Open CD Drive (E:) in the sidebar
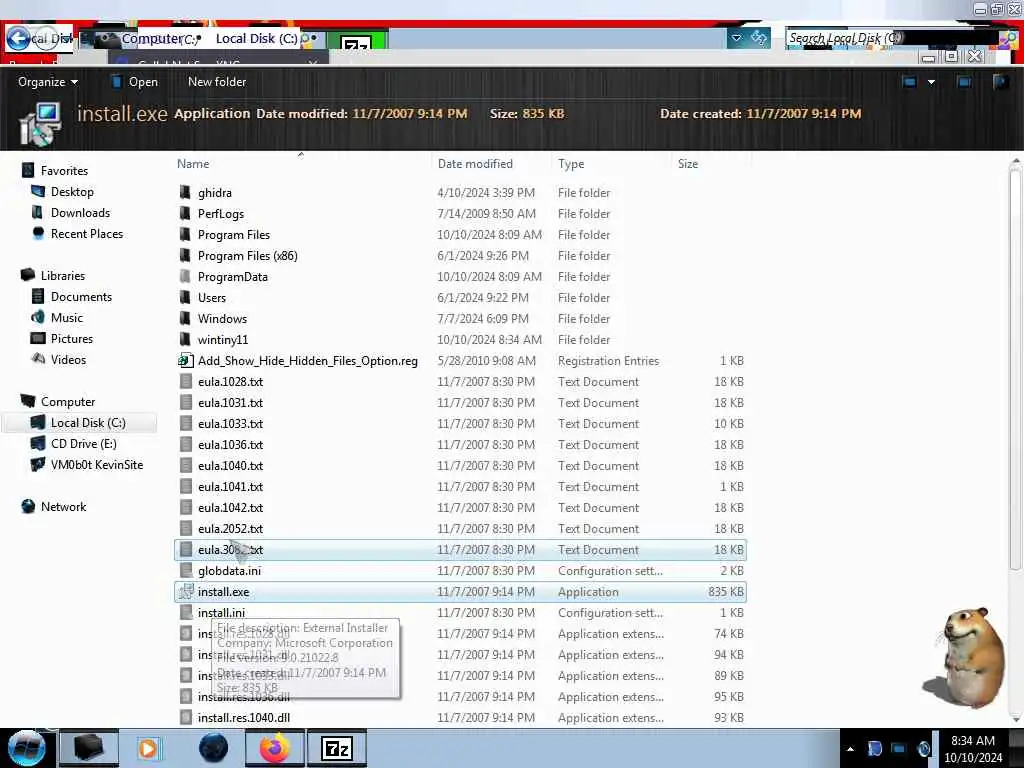This screenshot has width=1024, height=768. pos(84,443)
